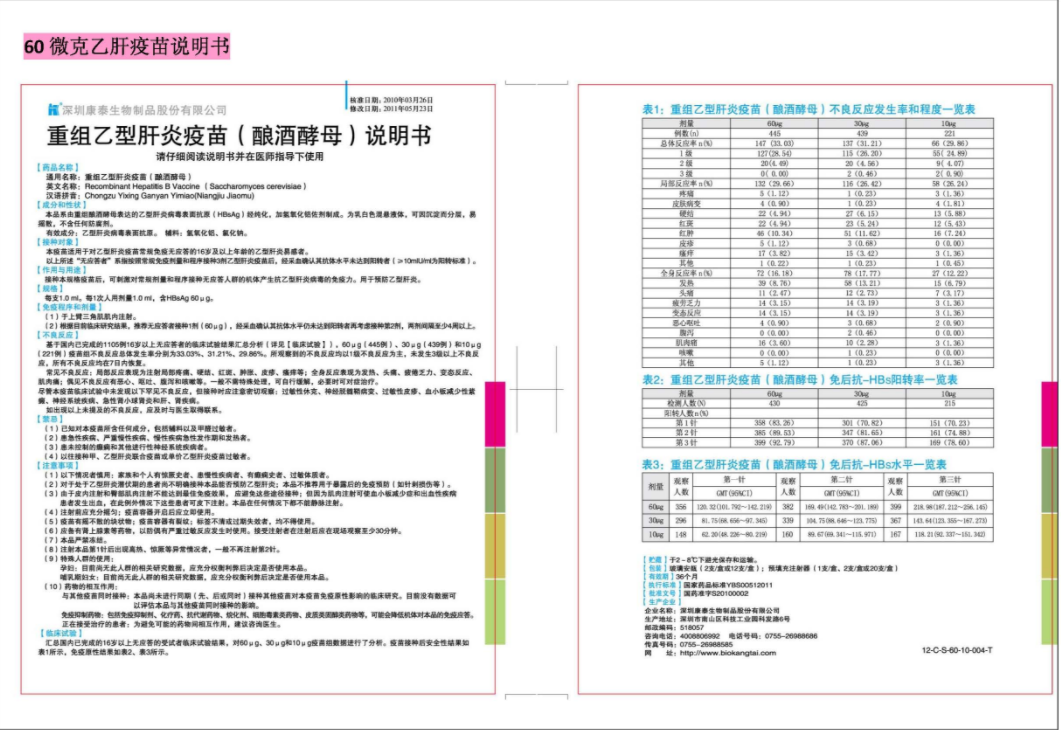Click the hotline number '4008806992'
The image size is (1061, 730).
click(700, 636)
